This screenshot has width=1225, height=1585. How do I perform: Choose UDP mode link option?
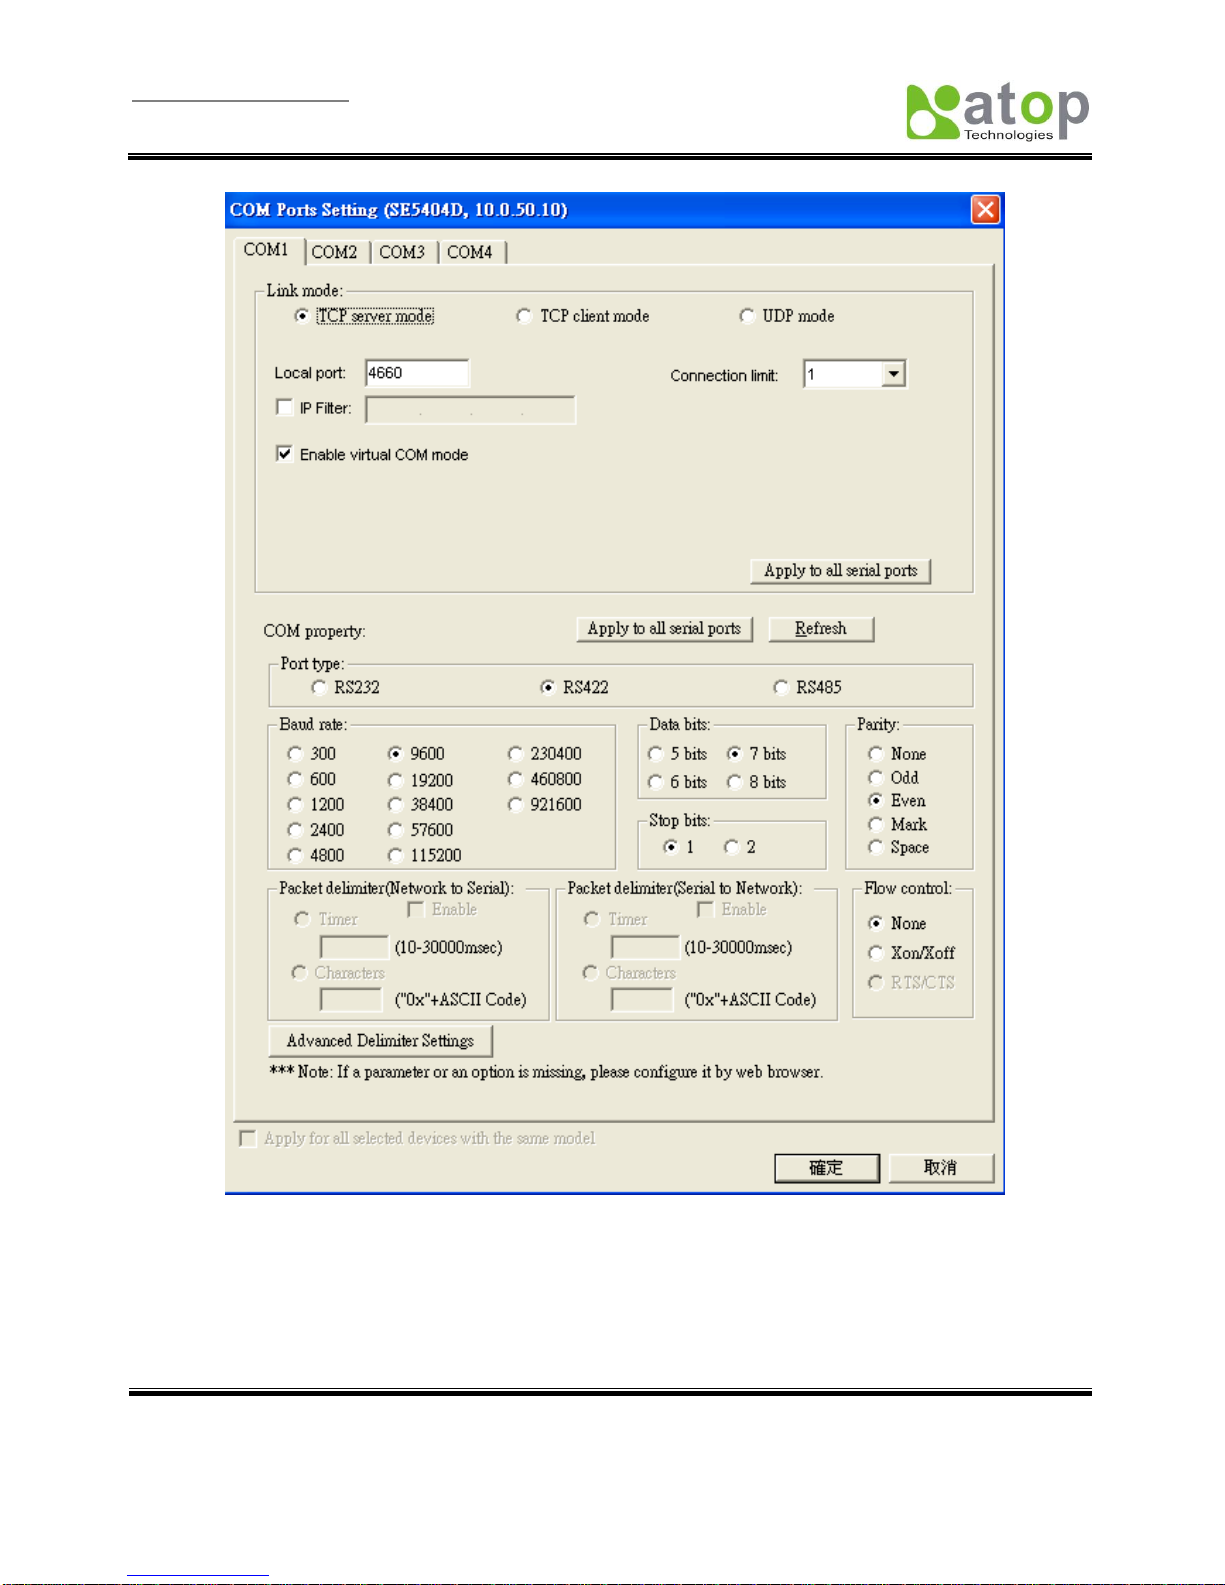(x=746, y=316)
